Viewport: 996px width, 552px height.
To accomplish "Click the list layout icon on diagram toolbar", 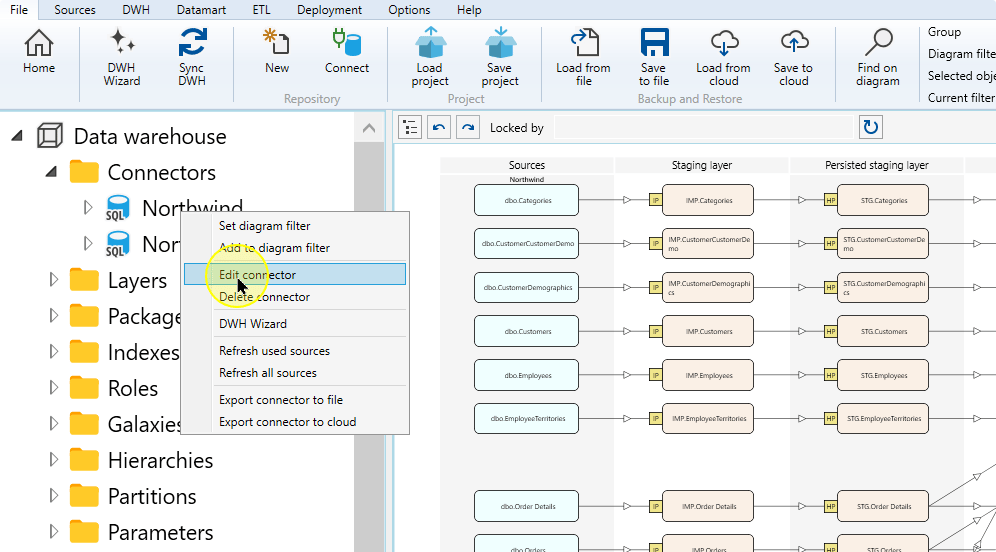I will click(x=410, y=127).
